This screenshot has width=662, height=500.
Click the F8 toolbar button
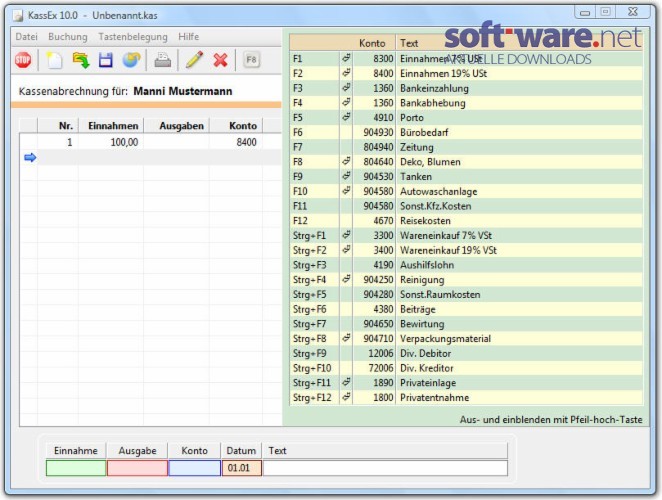[x=251, y=60]
